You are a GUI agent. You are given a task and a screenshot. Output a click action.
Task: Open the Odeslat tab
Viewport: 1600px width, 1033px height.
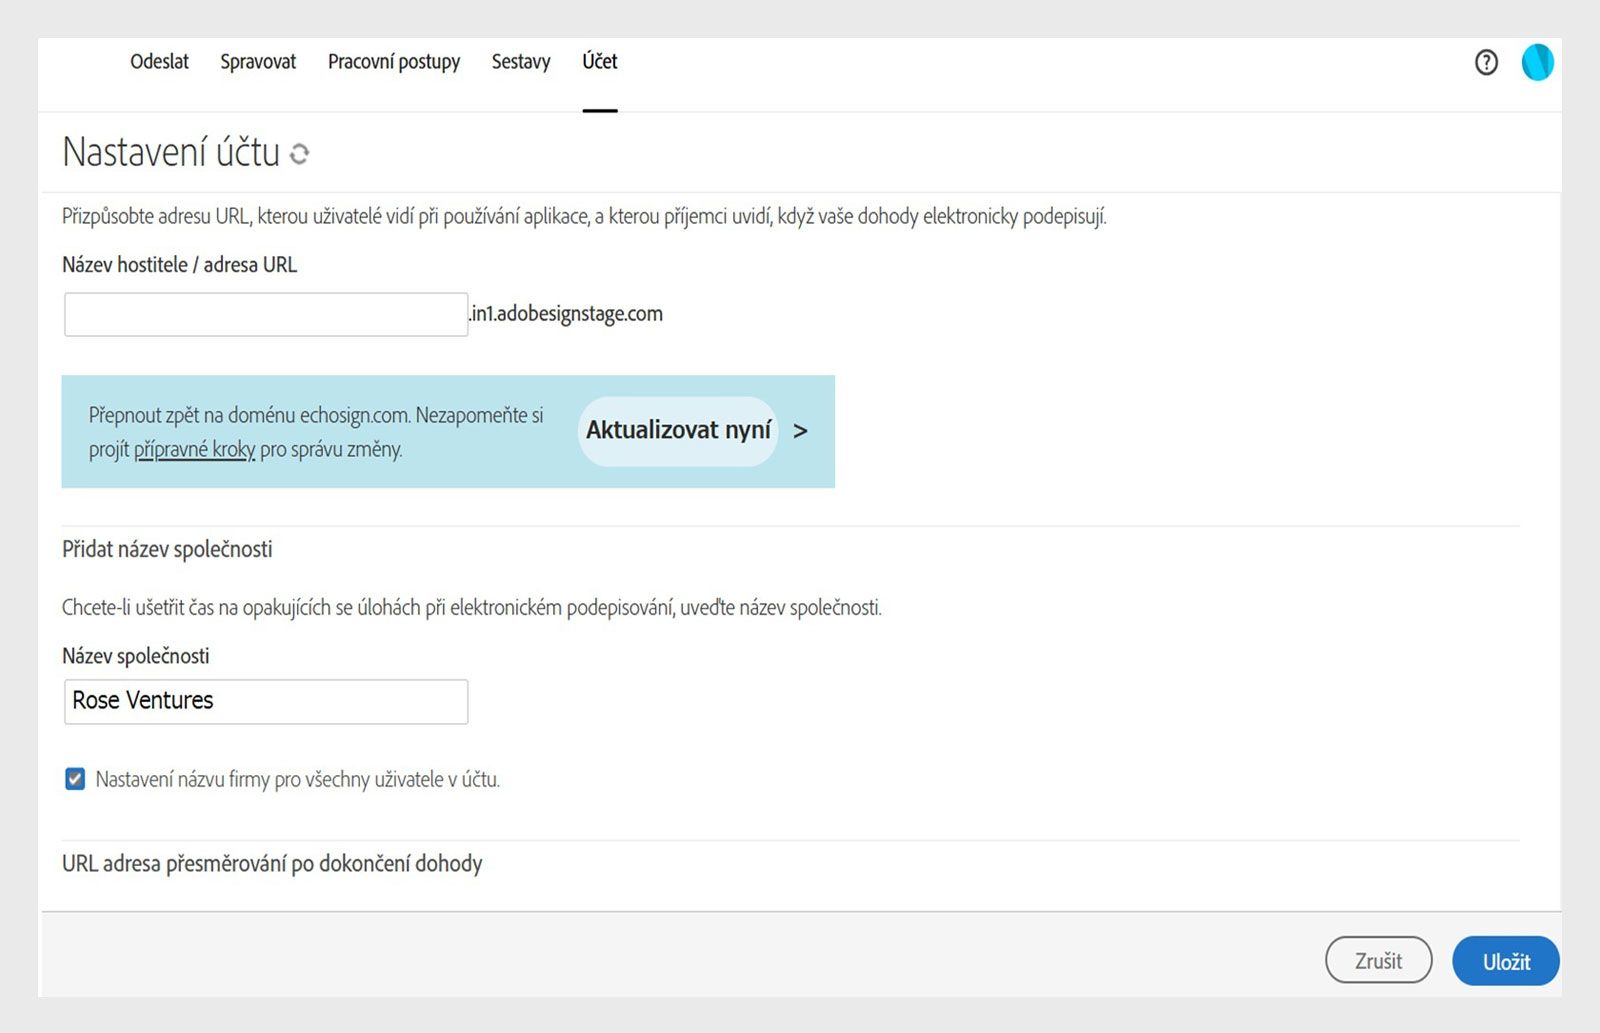point(159,62)
